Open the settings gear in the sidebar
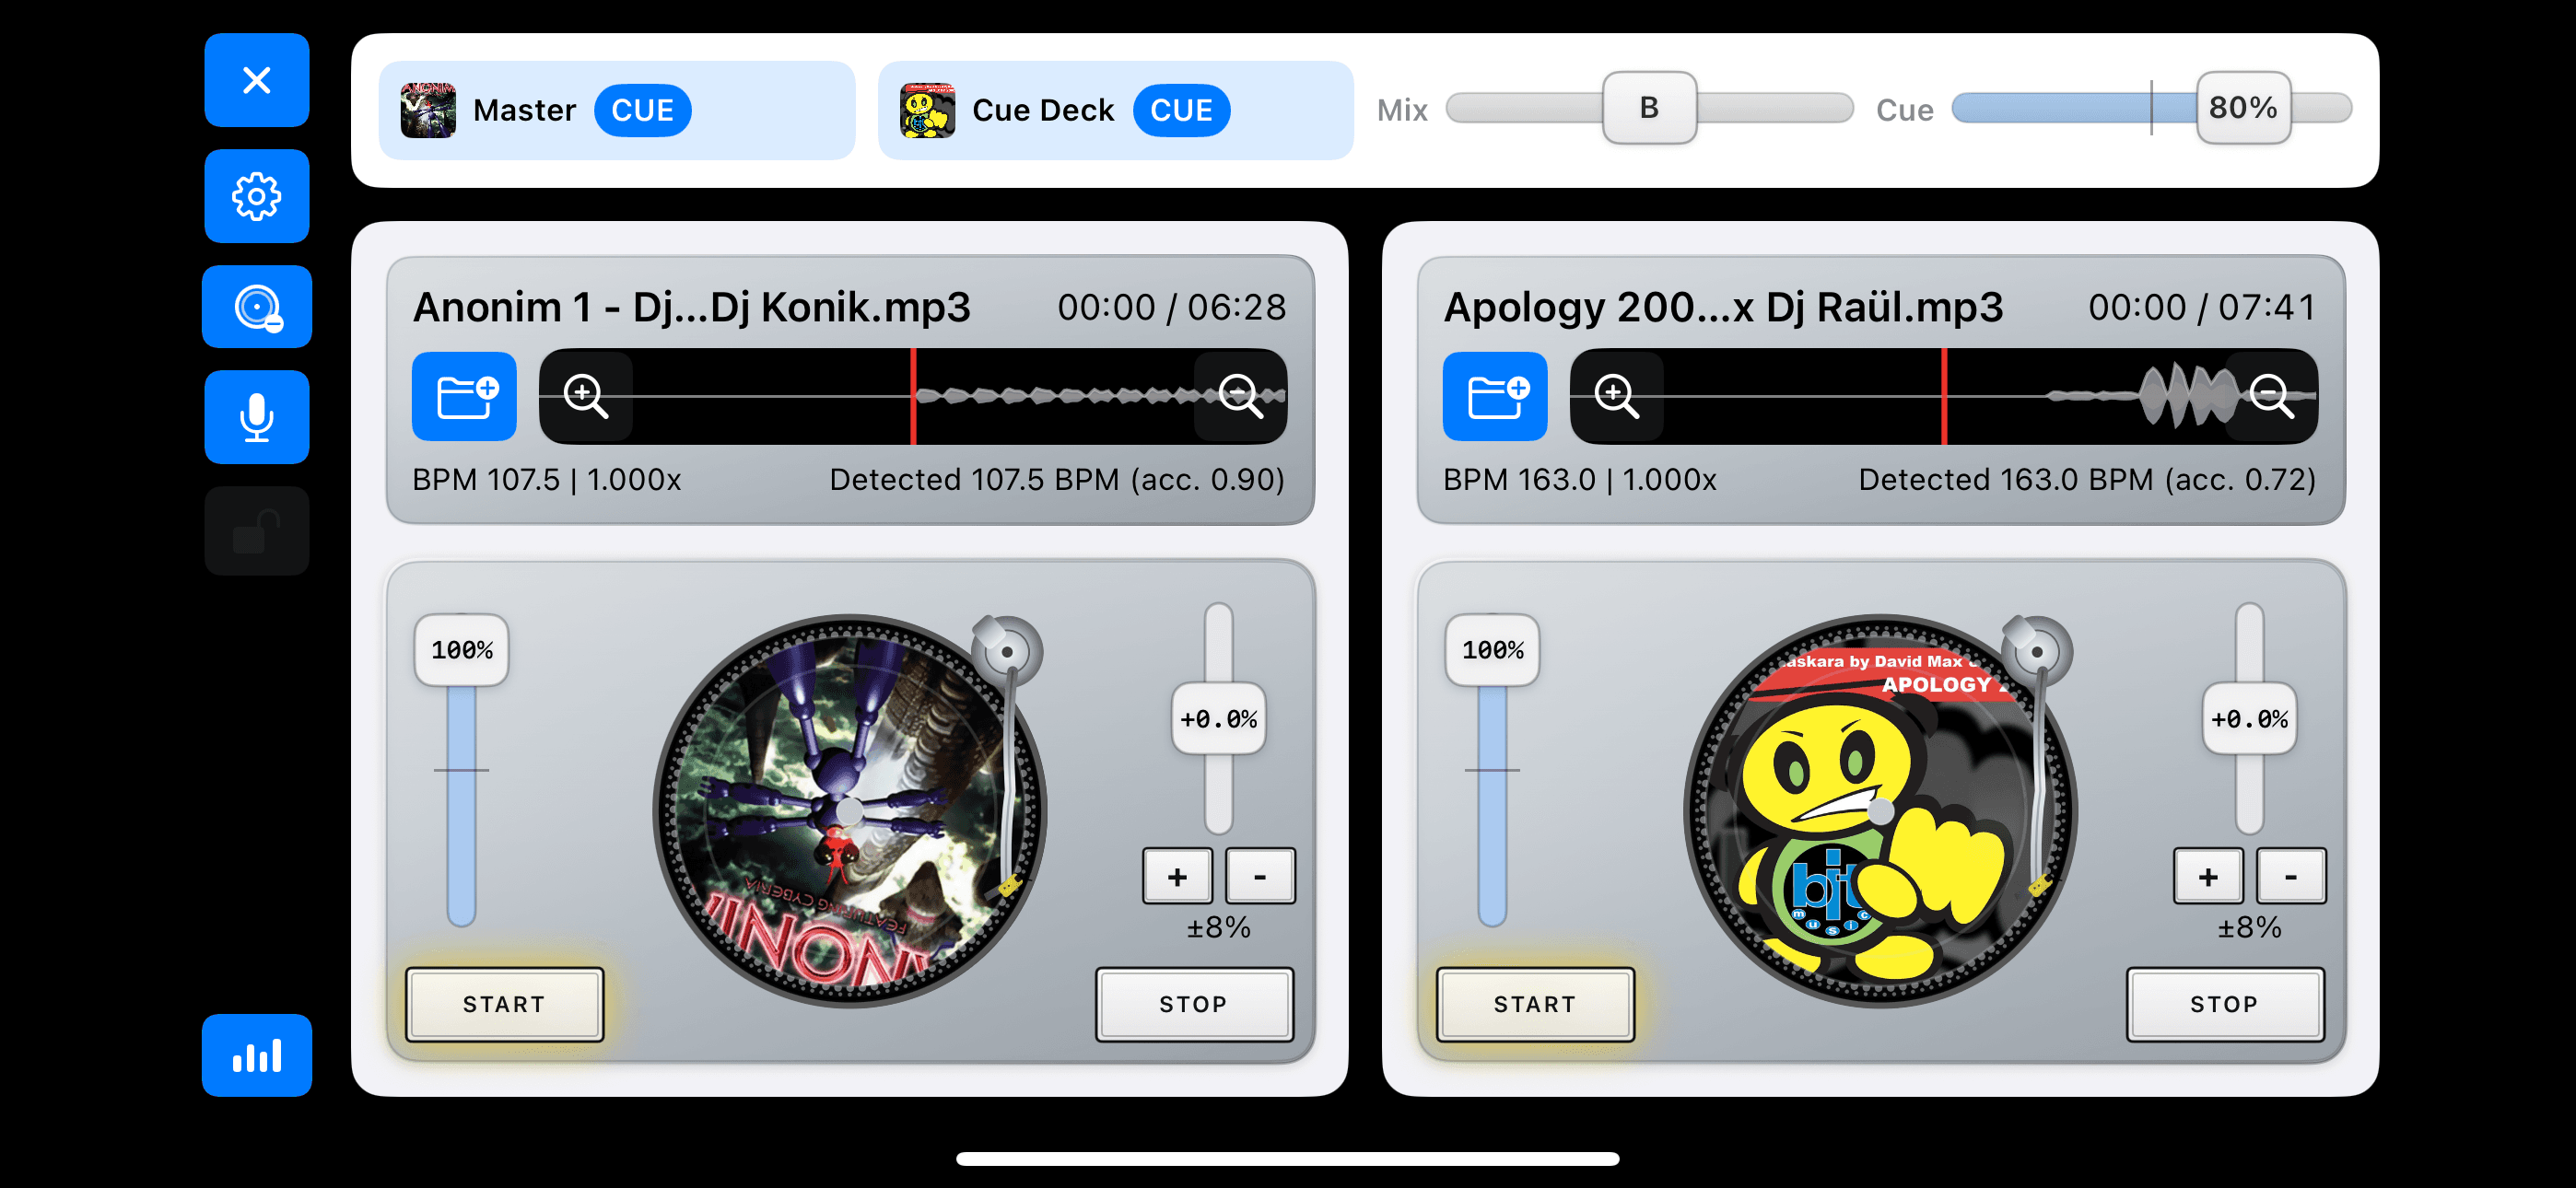Screen dimensions: 2576x1188 [256, 196]
